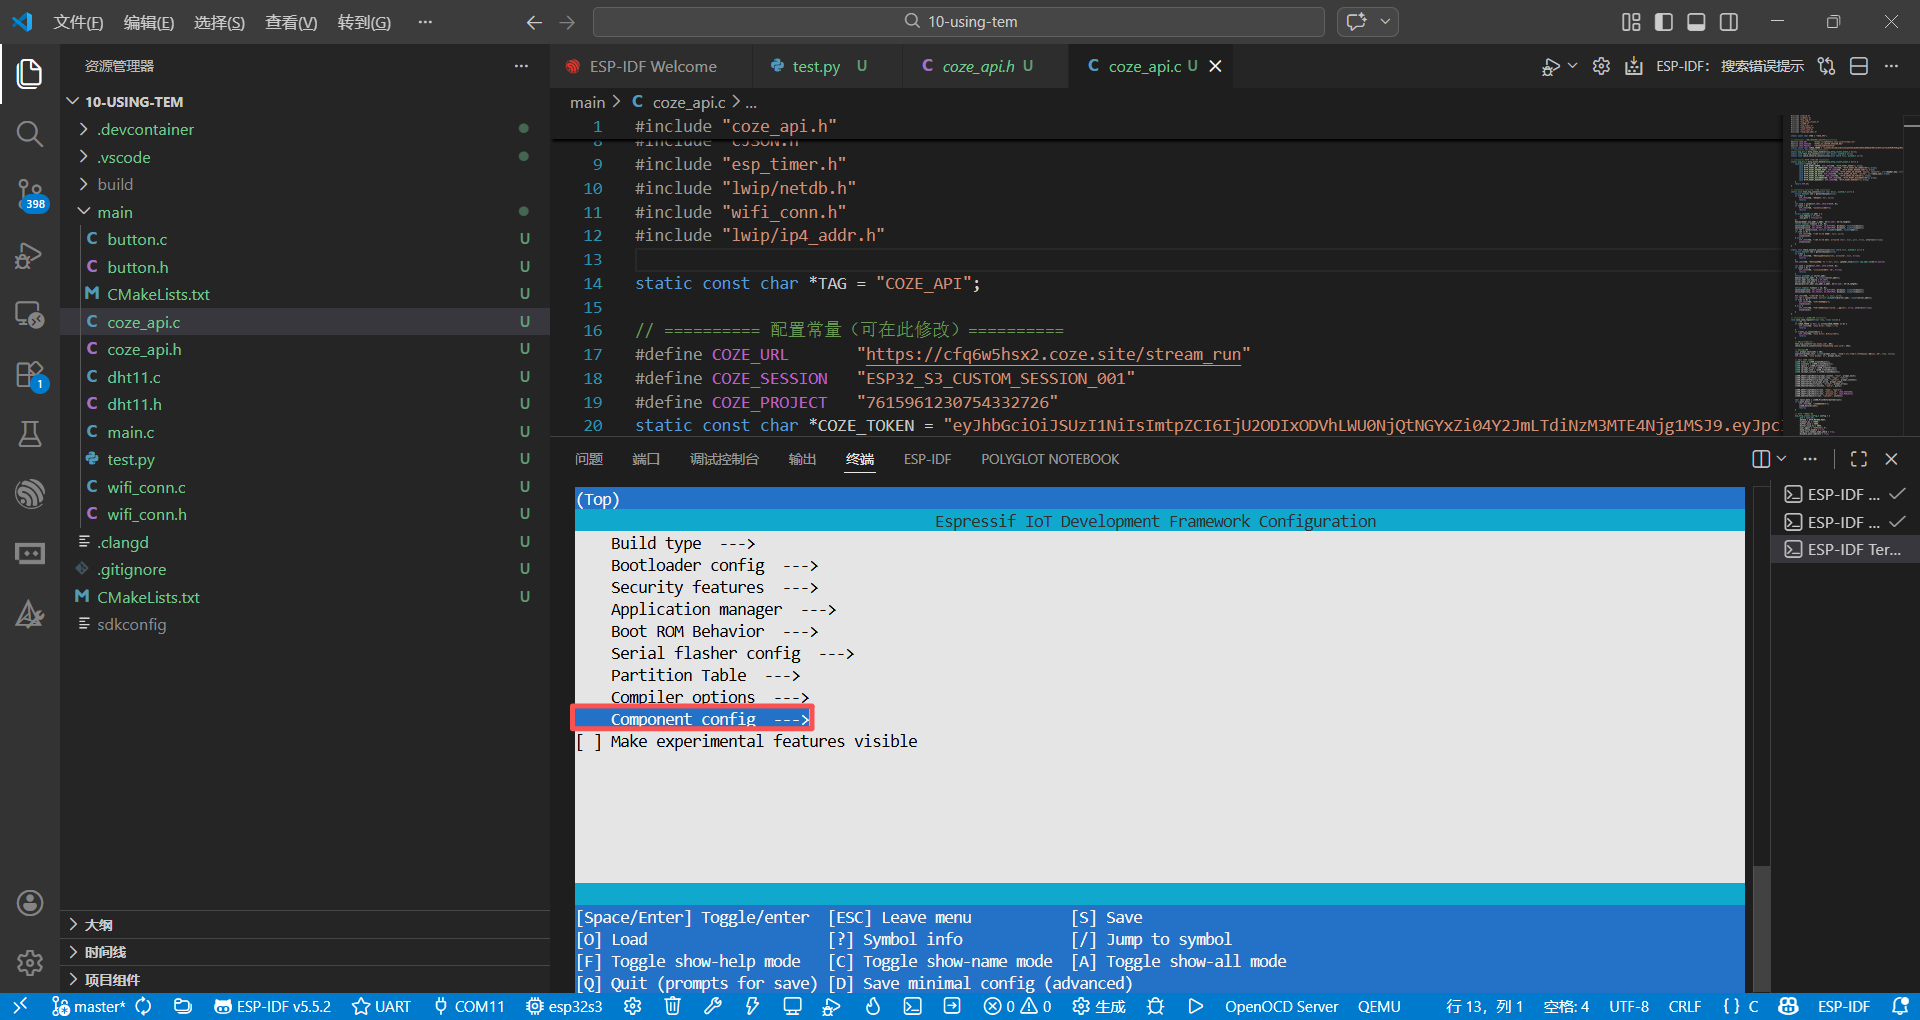This screenshot has height=1020, width=1920.
Task: Open Manage gear in activity bar
Action: [29, 963]
